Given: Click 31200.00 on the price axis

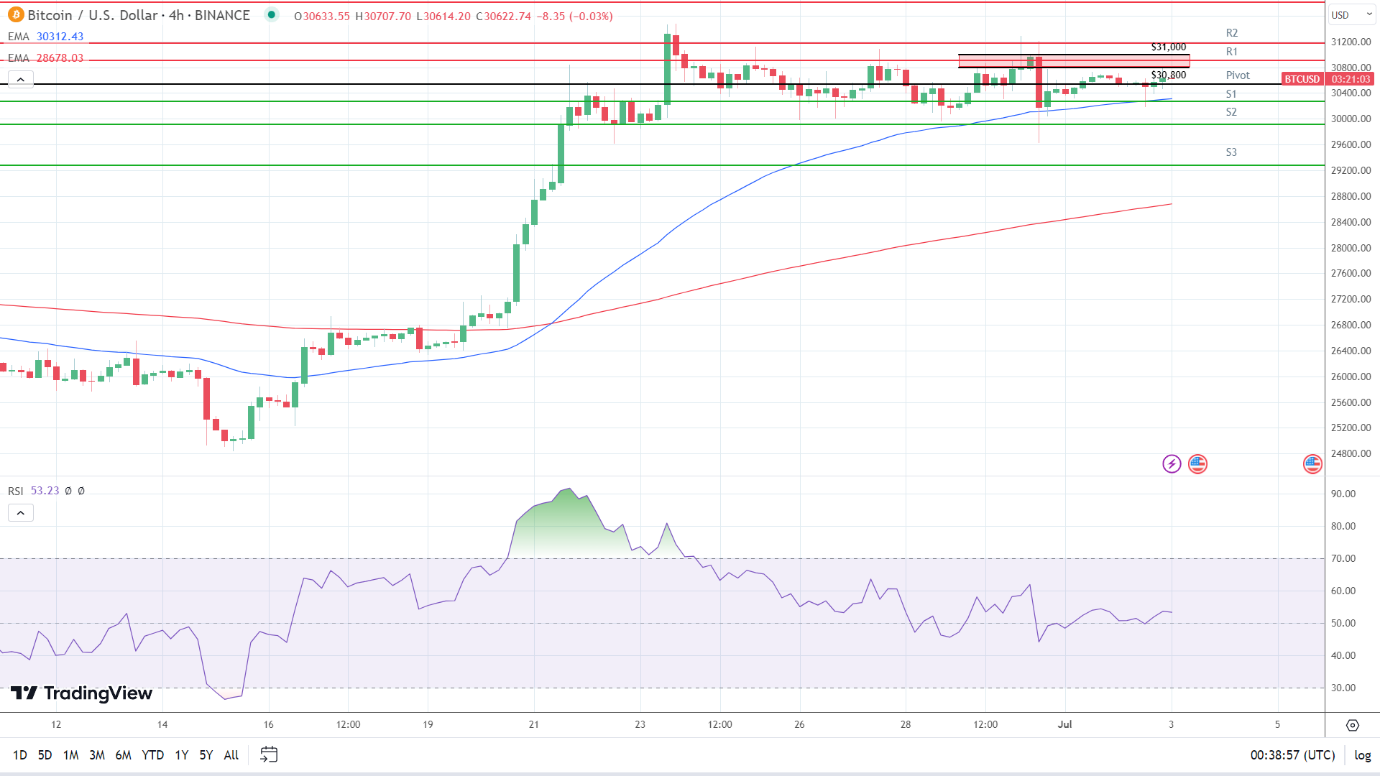Looking at the screenshot, I should 1350,42.
